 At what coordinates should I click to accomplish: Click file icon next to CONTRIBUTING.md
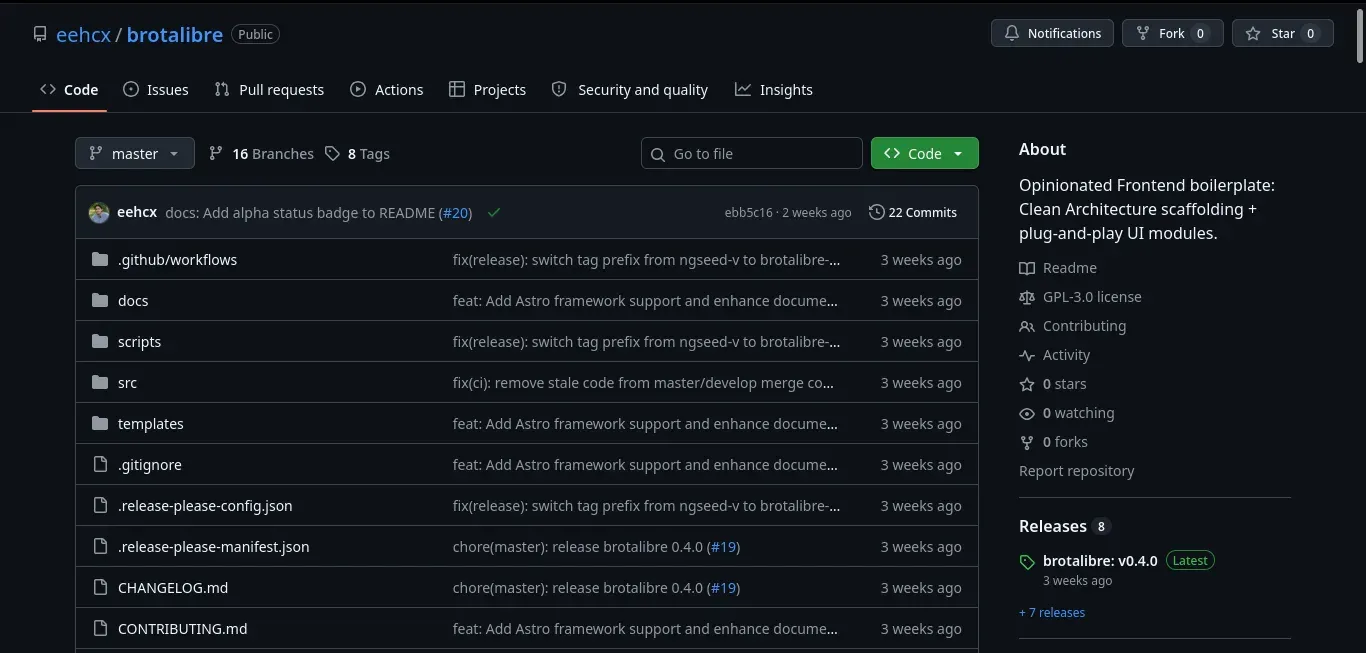point(100,628)
